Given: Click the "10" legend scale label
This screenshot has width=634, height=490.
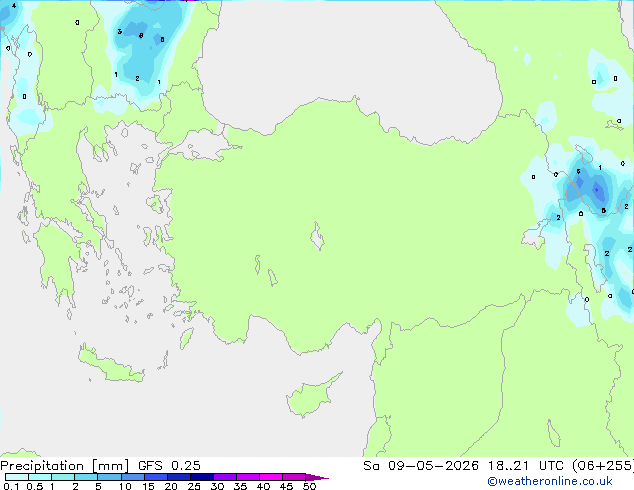Looking at the screenshot, I should coord(125,486).
